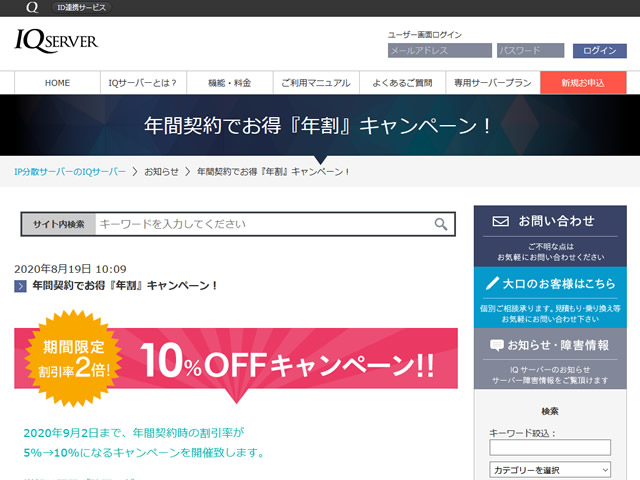Focus the site search keyword field
640x480 pixels.
pos(263,224)
